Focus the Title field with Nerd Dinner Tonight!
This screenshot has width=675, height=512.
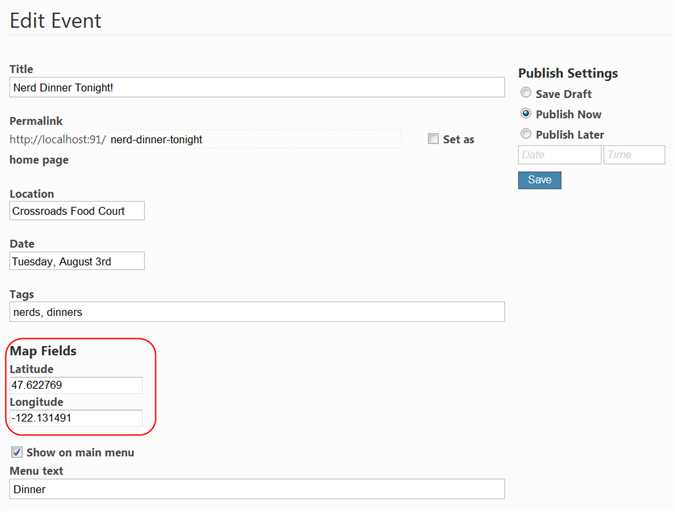click(x=257, y=87)
